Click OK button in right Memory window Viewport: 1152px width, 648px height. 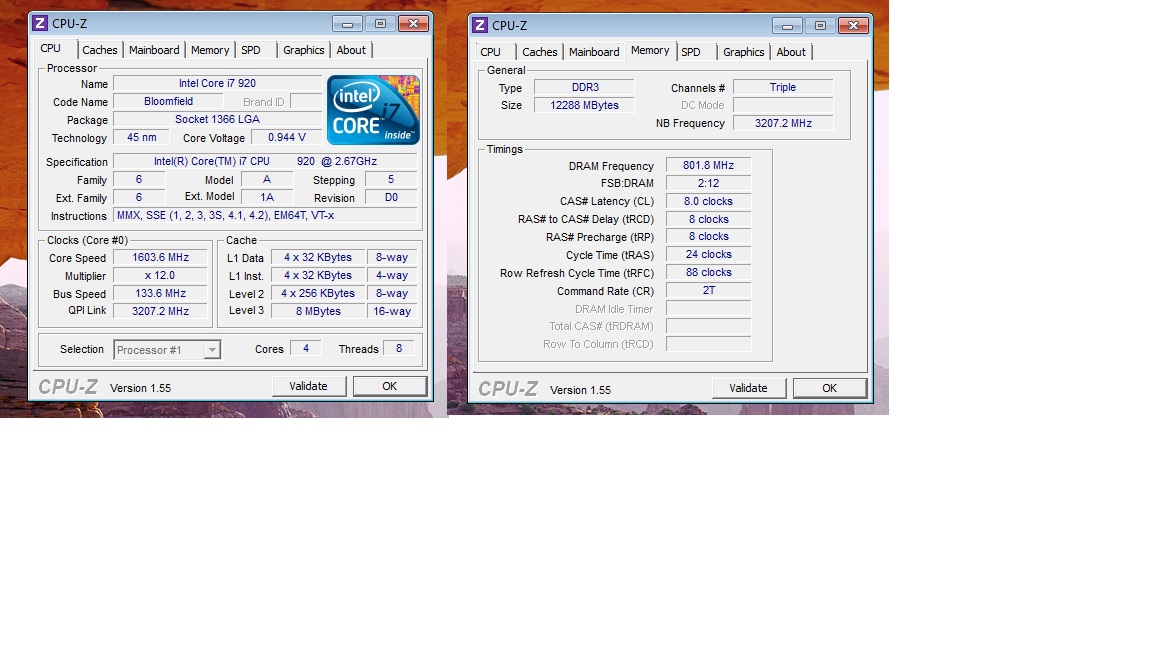click(829, 388)
